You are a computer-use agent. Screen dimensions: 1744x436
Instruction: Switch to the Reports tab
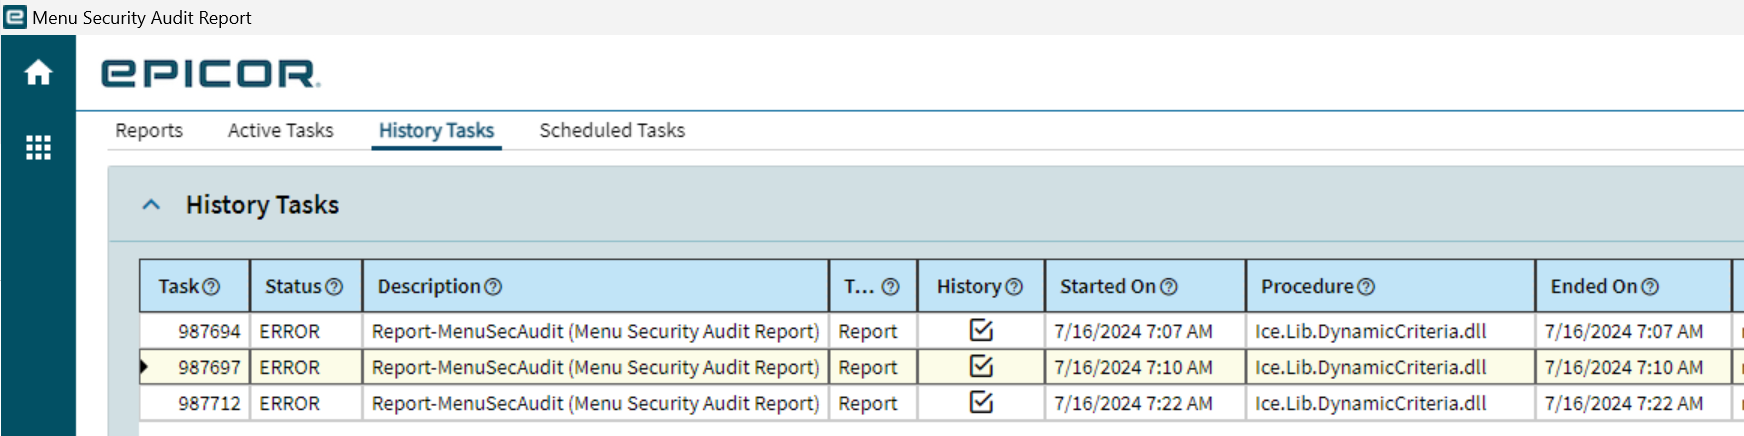tap(149, 131)
